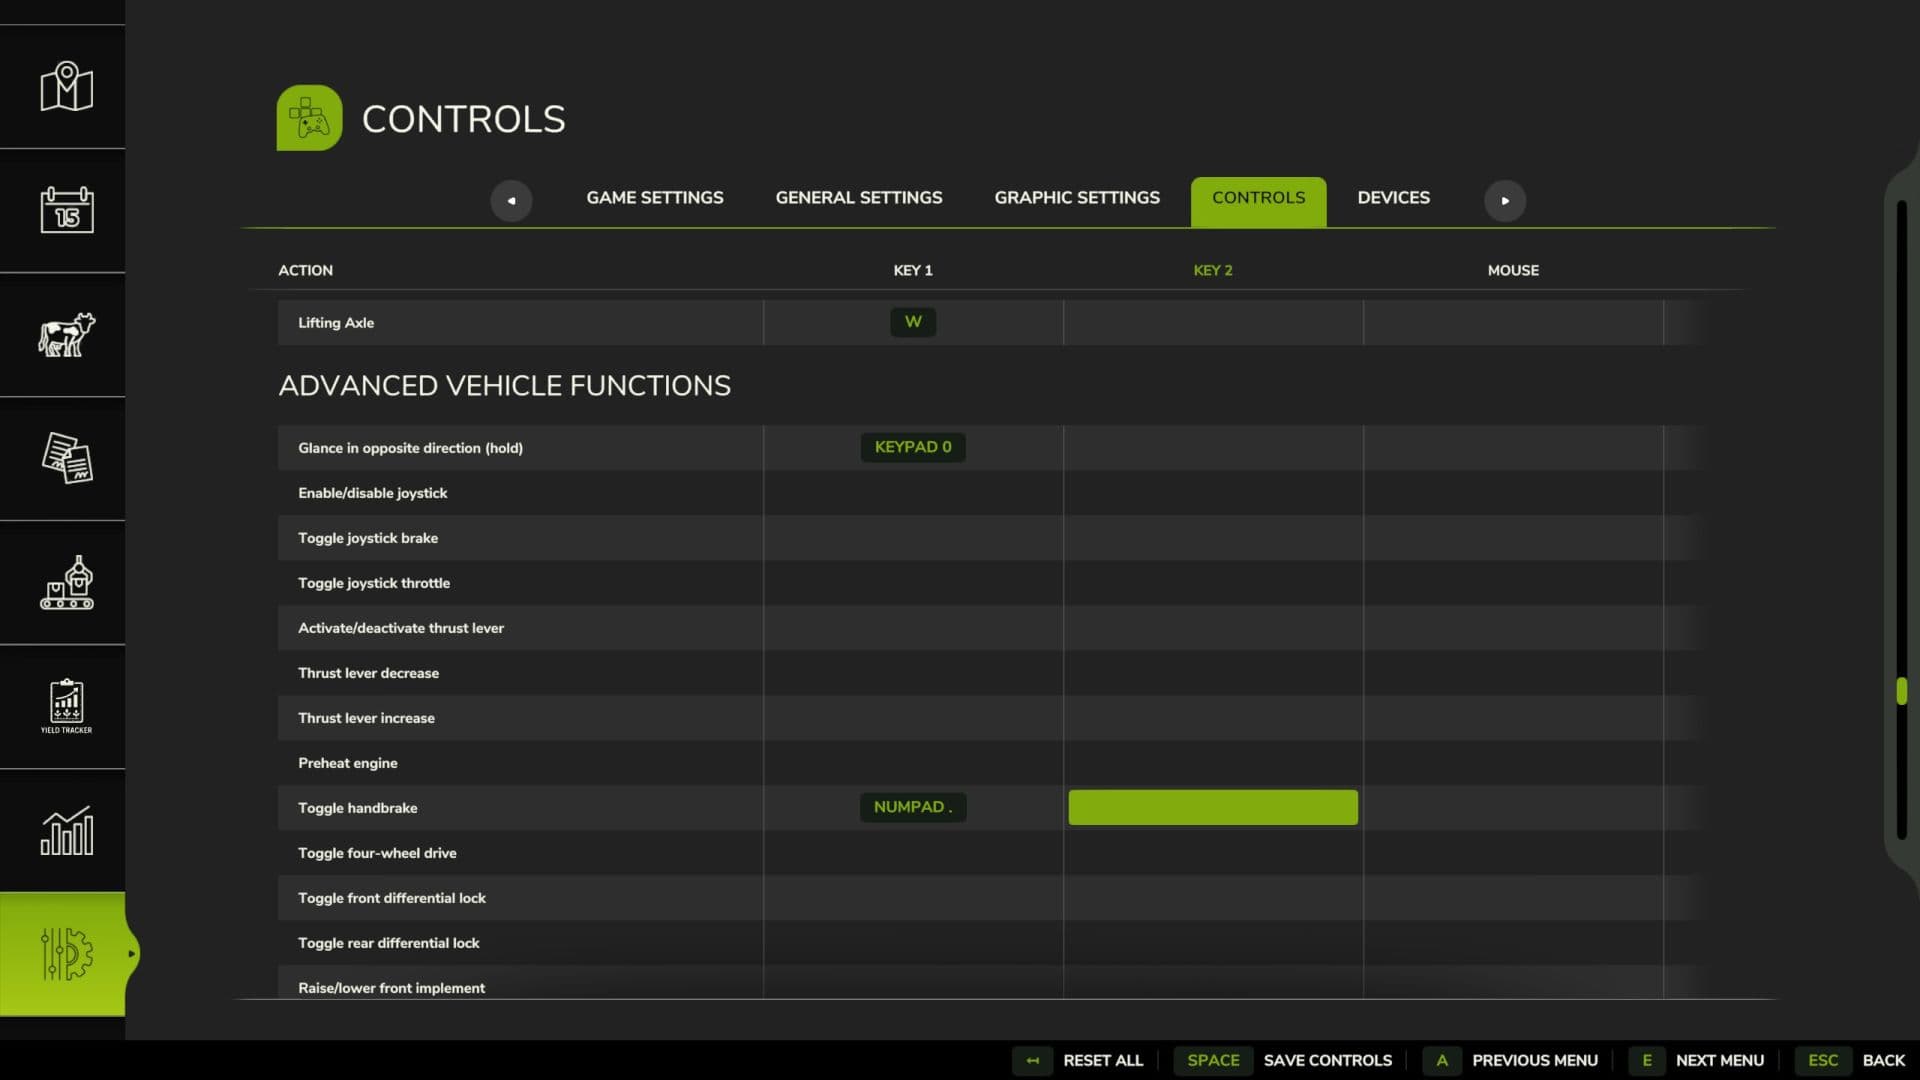Viewport: 1920px width, 1080px height.
Task: Click the left arrow tab navigator
Action: coord(511,200)
